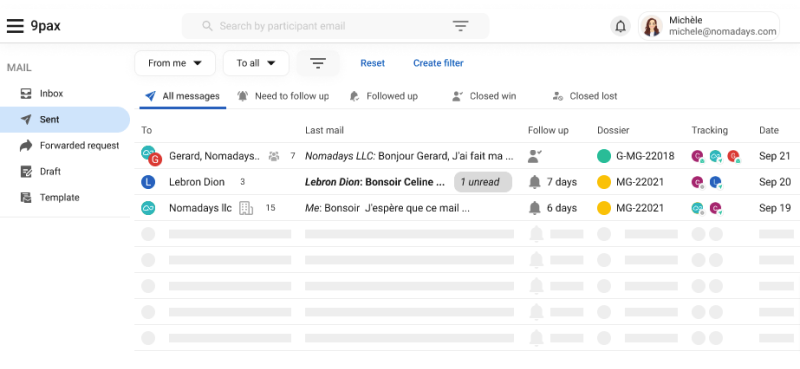Click the Template icon in the sidebar
Screen dimensions: 800x369
click(26, 198)
